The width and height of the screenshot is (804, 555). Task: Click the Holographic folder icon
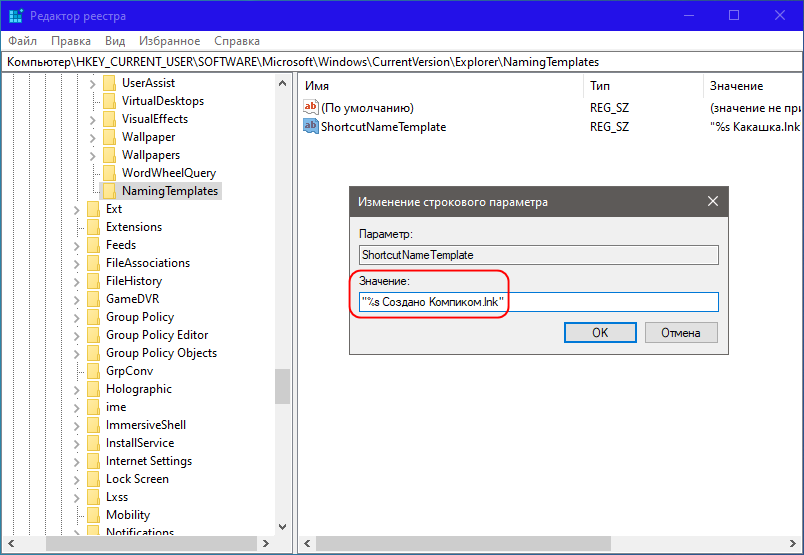(x=93, y=389)
